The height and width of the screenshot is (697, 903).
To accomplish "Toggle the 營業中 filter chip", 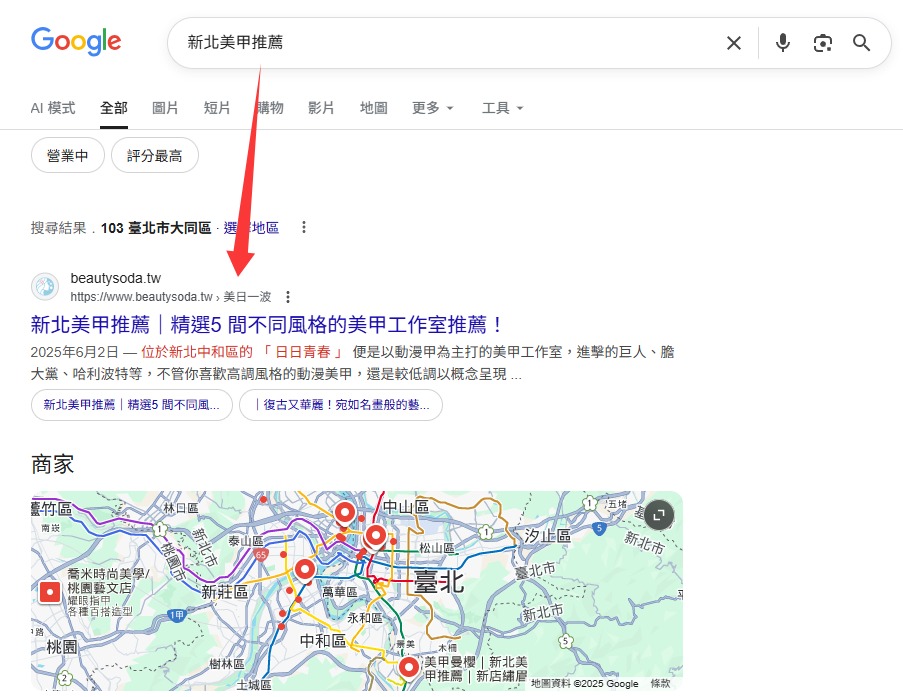I will point(68,156).
